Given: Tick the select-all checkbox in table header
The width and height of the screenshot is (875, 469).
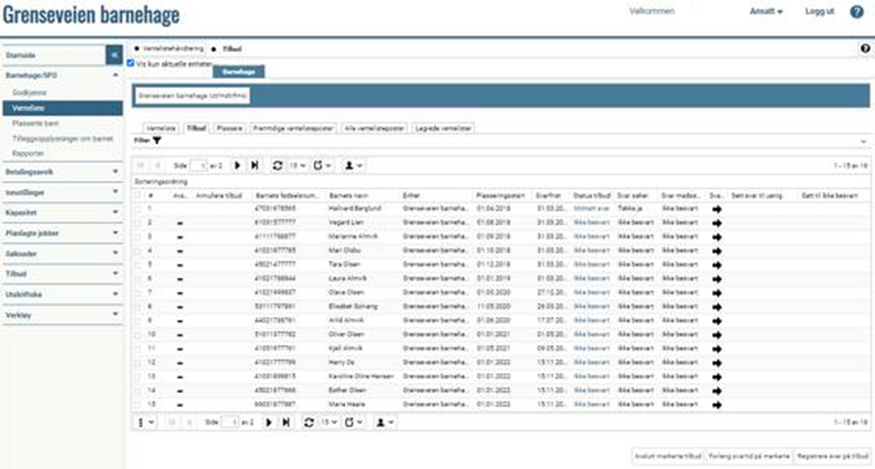Looking at the screenshot, I should pos(139,197).
